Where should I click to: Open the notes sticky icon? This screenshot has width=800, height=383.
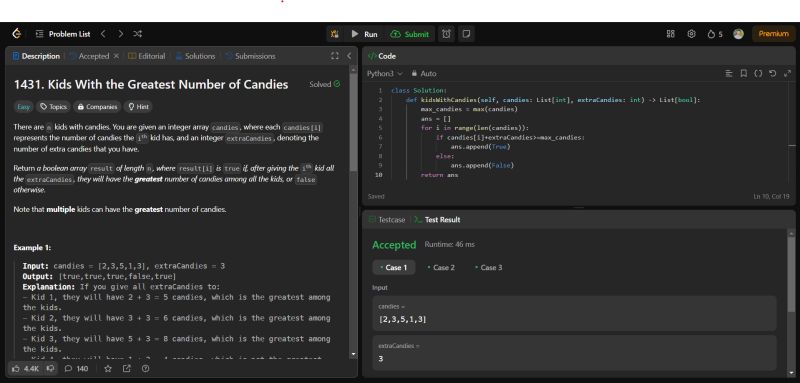(x=466, y=34)
